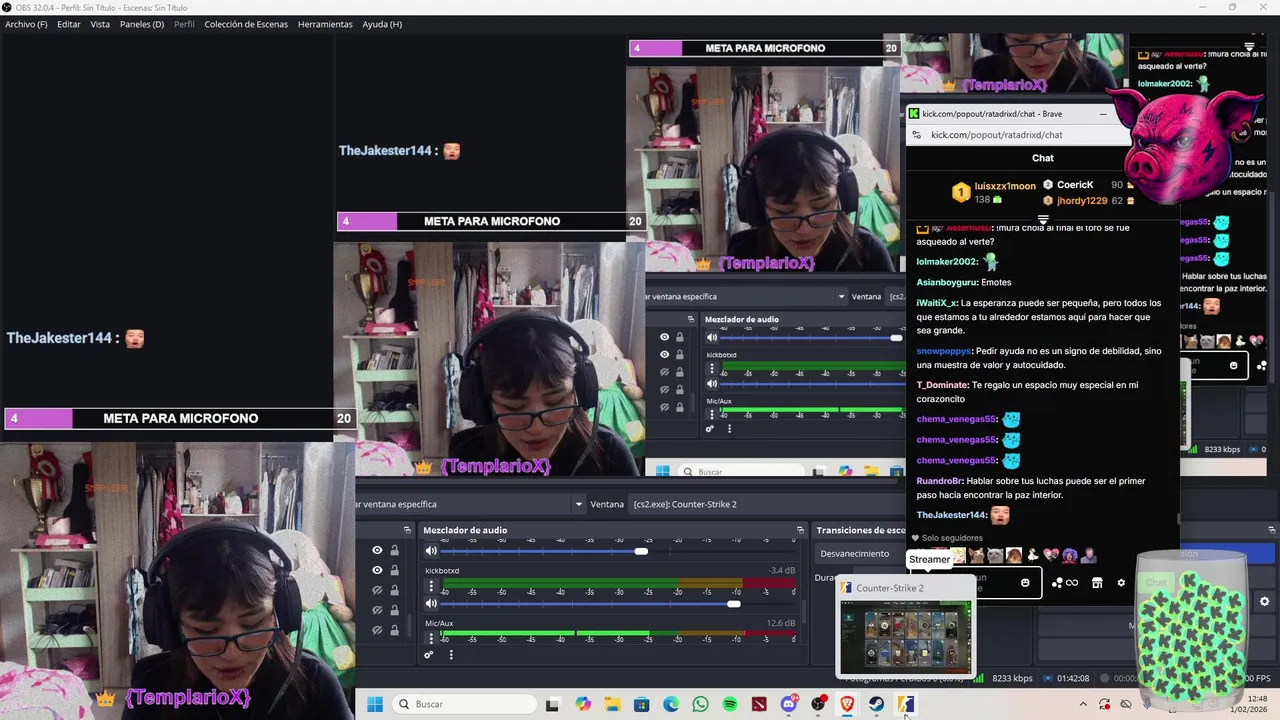Toggle the lock on the first large source row
Screen dimensions: 1280x720
tap(394, 550)
